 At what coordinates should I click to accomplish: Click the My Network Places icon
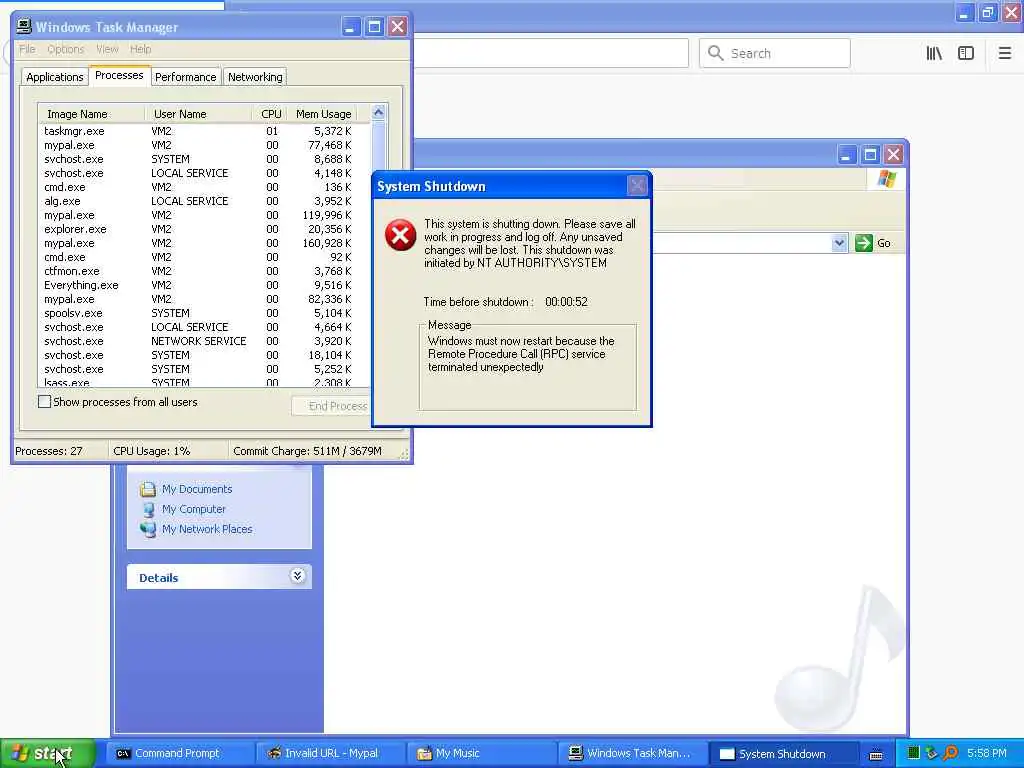[x=148, y=529]
